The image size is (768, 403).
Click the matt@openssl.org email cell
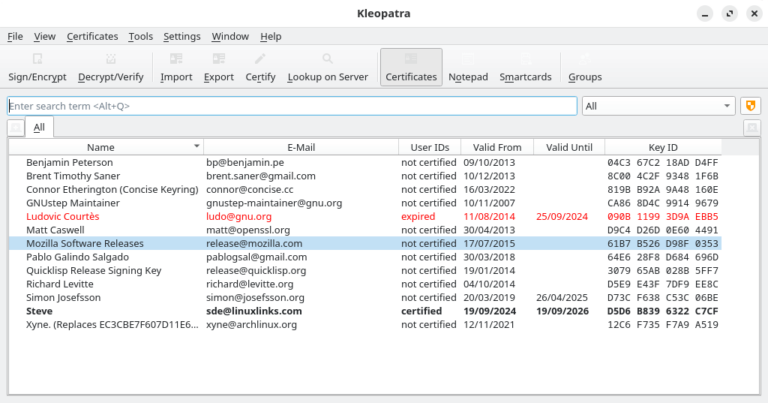point(248,230)
